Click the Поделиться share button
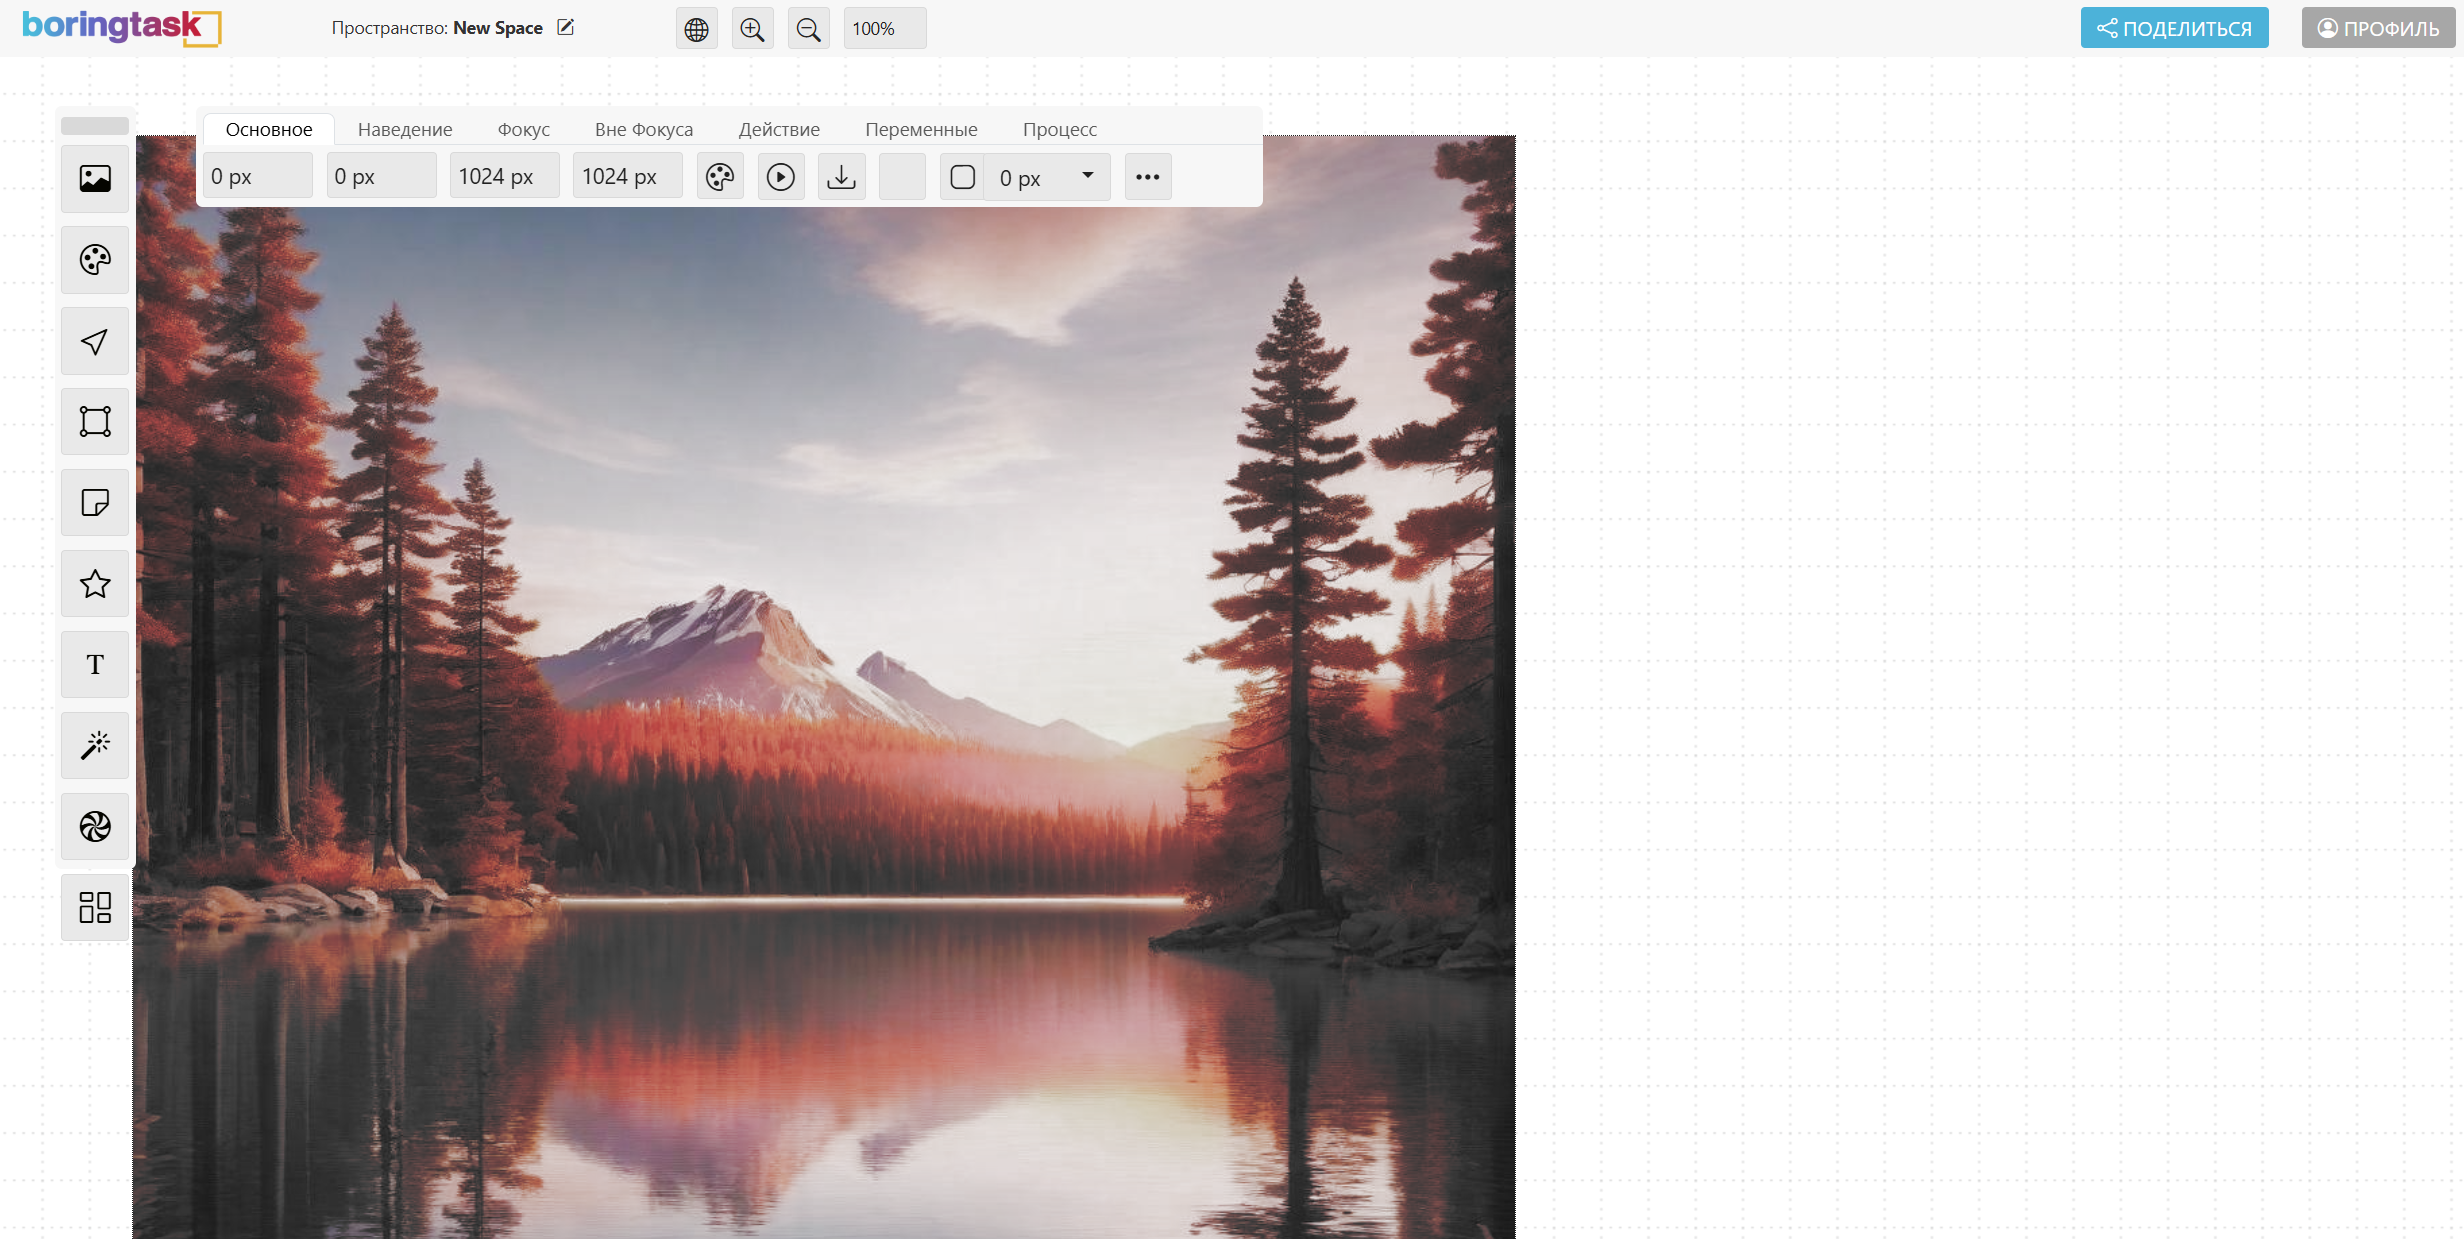Screen dimensions: 2464x1239 [x=2174, y=28]
